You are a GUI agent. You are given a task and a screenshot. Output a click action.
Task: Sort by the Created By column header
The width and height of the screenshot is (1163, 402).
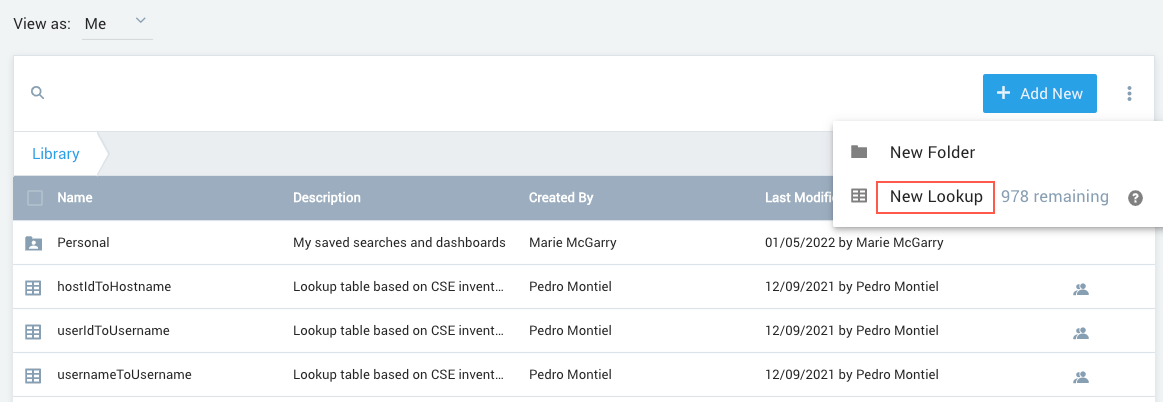click(561, 198)
